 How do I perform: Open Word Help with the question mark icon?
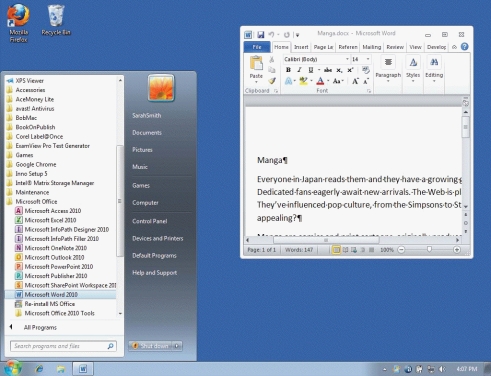pyautogui.click(x=465, y=47)
